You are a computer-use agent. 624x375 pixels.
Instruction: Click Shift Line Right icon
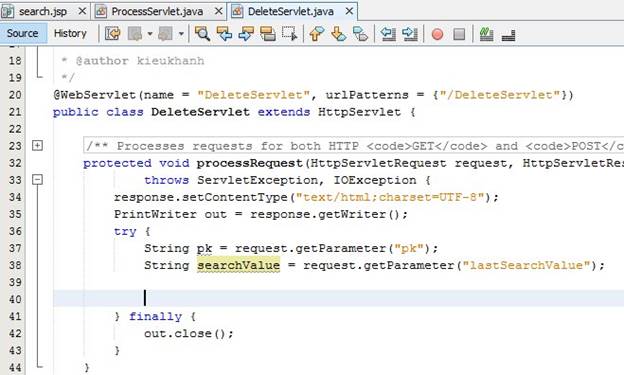tap(410, 34)
